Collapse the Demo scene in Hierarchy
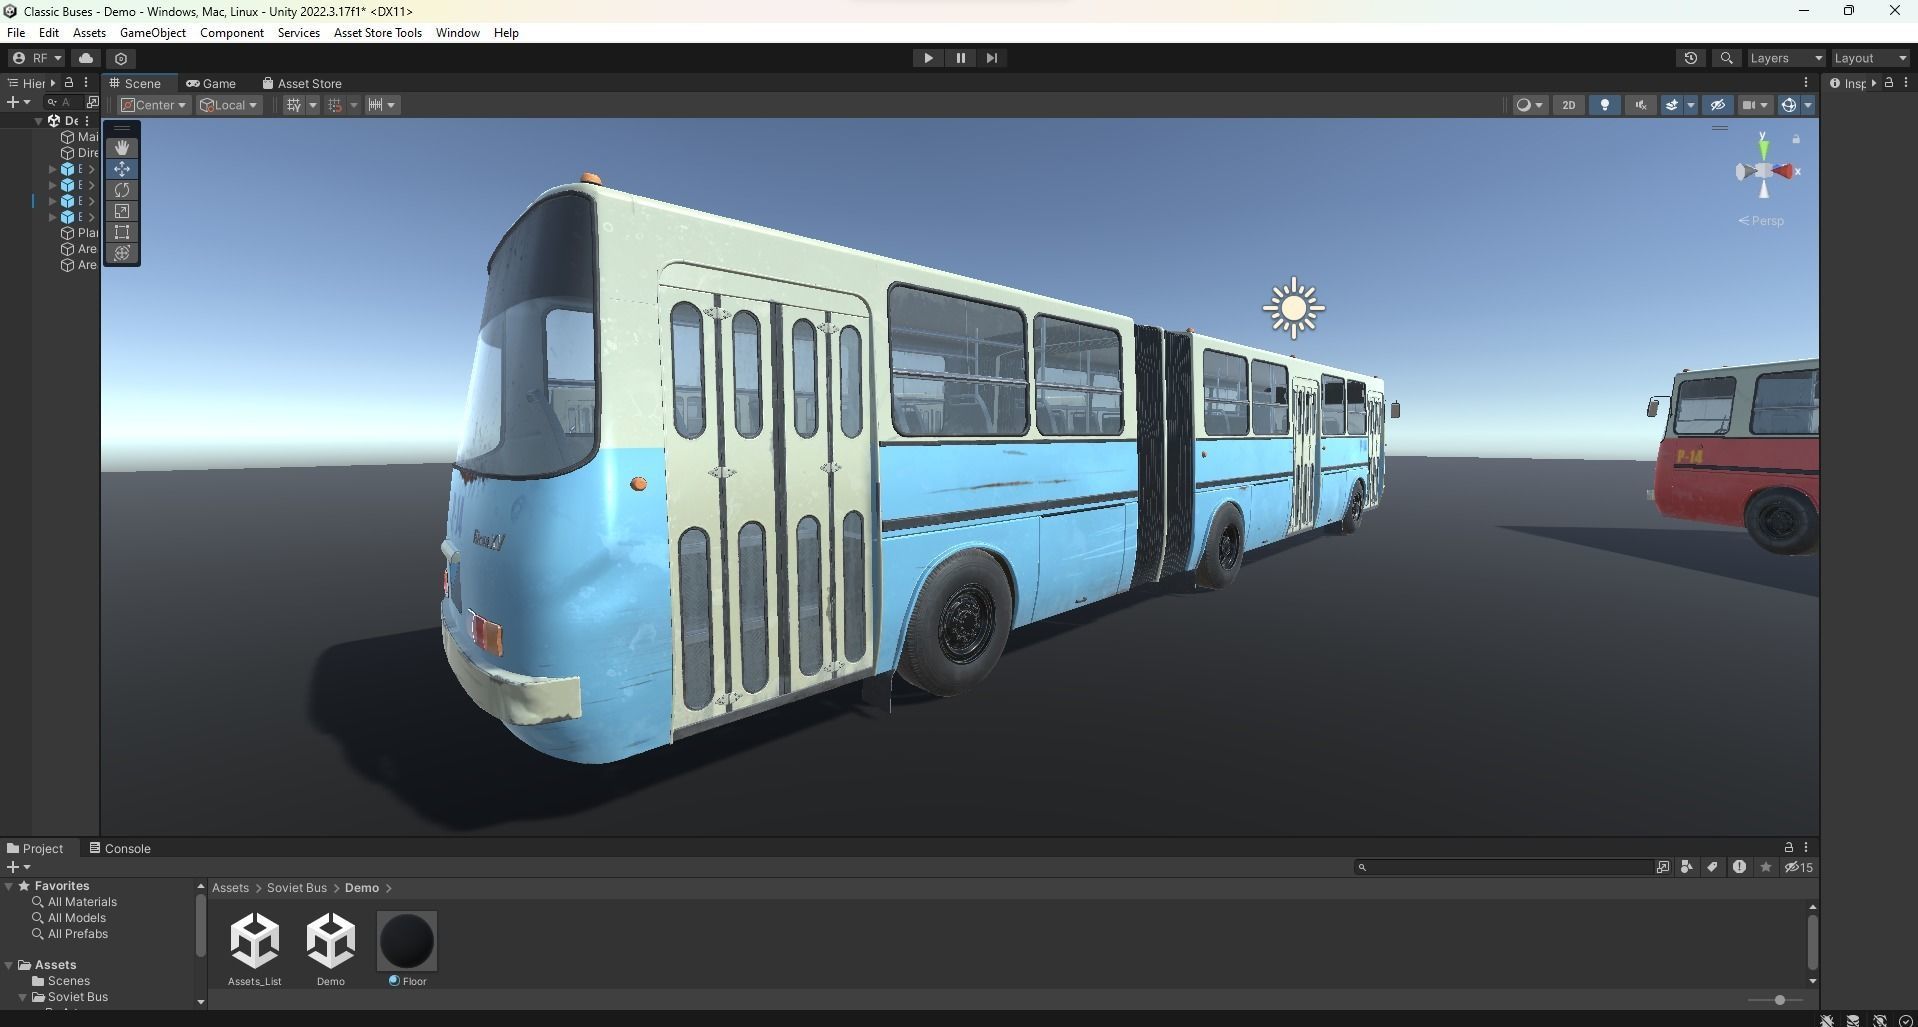Viewport: 1918px width, 1027px height. 39,120
